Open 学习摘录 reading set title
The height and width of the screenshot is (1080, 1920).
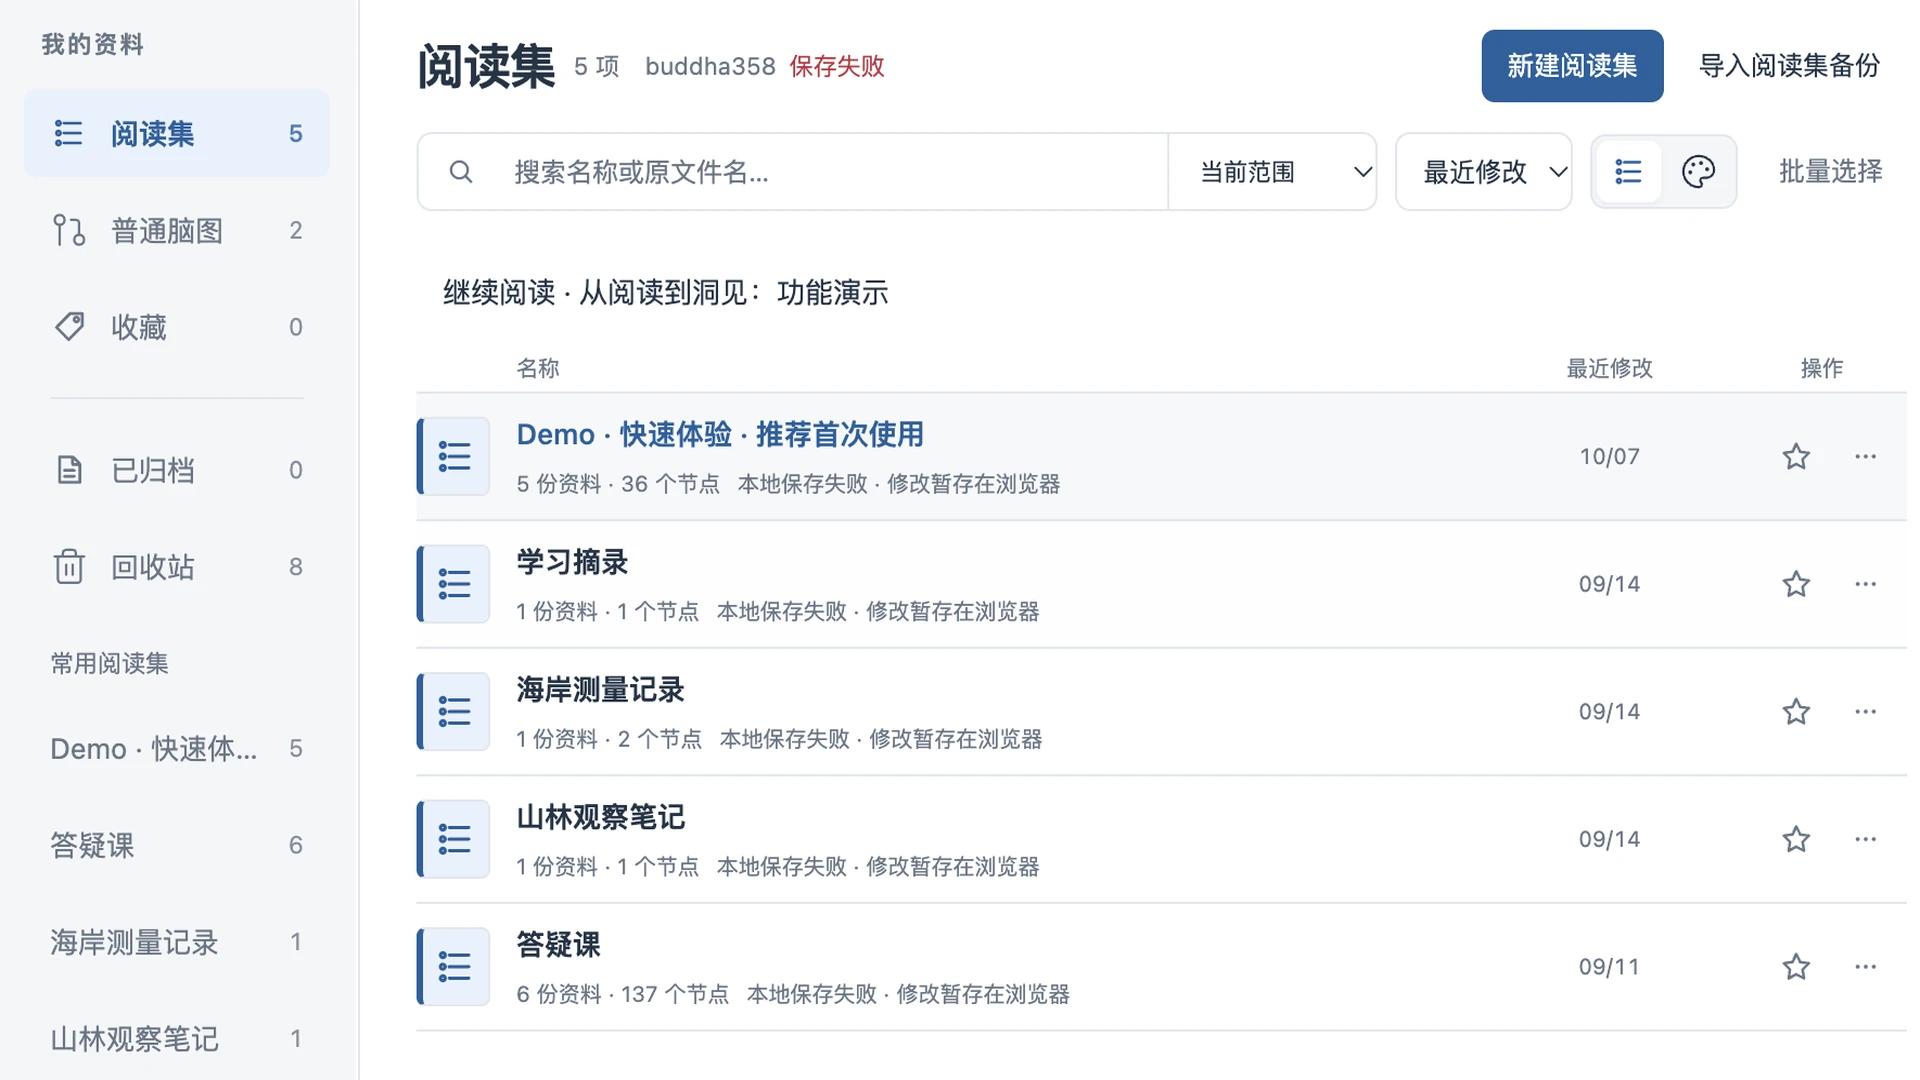point(572,562)
